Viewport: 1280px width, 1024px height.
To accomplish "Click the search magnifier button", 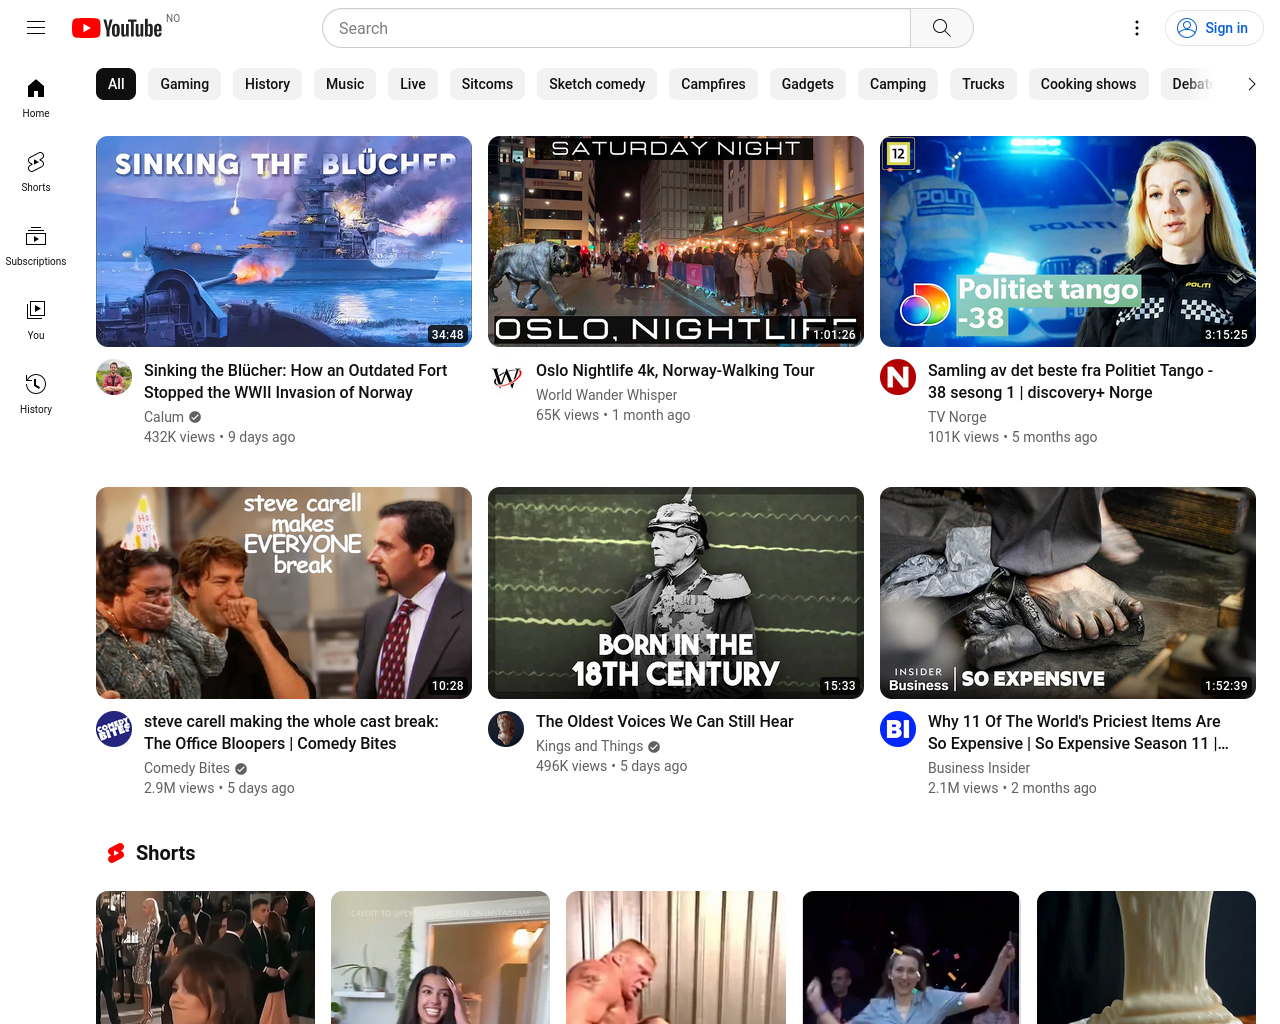I will coord(941,28).
